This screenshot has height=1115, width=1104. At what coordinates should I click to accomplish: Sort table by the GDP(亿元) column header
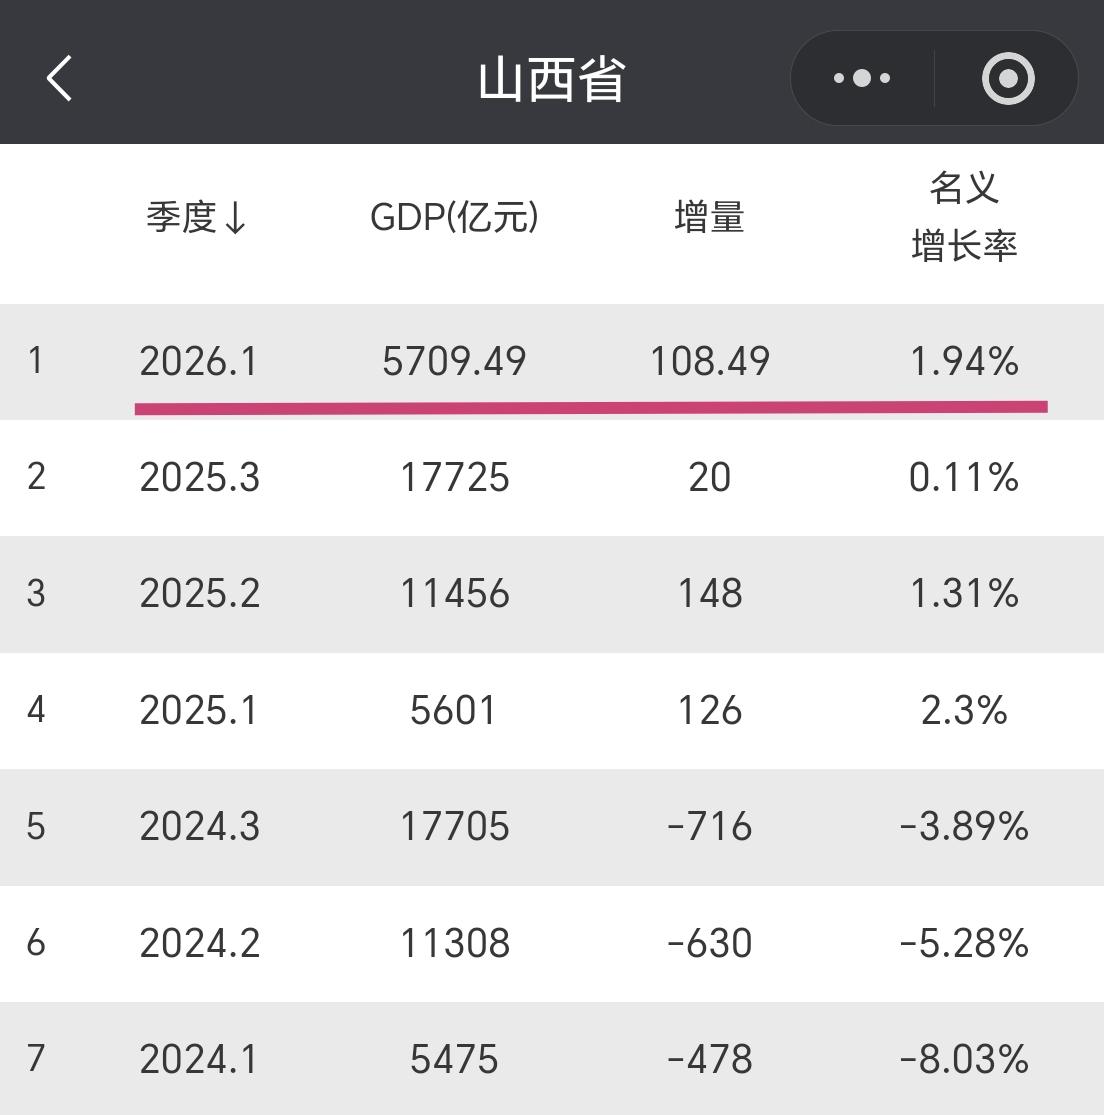click(455, 218)
